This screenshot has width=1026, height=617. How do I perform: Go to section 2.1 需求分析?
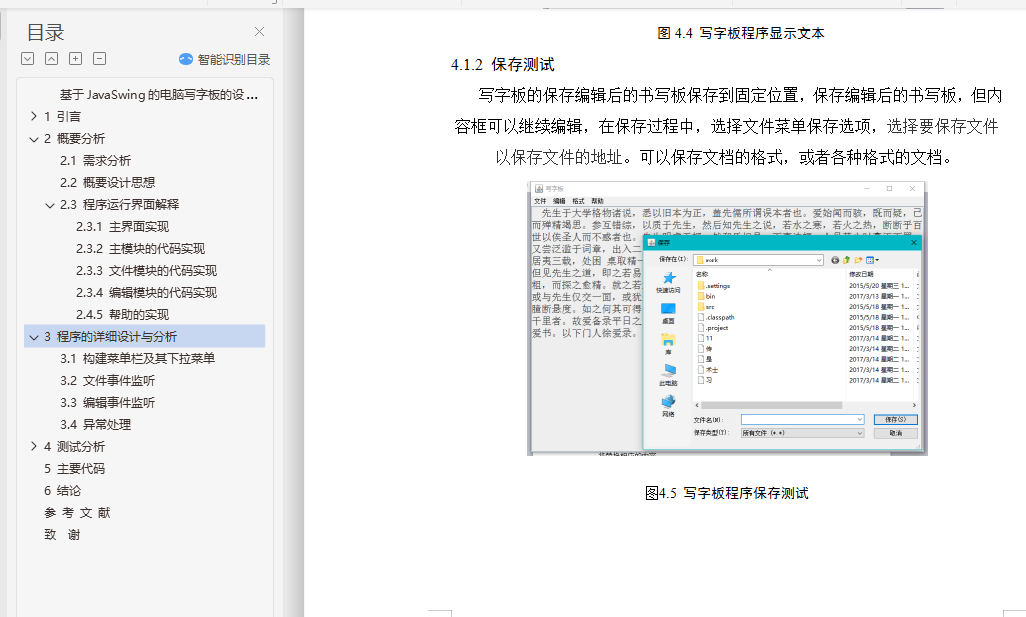(x=96, y=160)
